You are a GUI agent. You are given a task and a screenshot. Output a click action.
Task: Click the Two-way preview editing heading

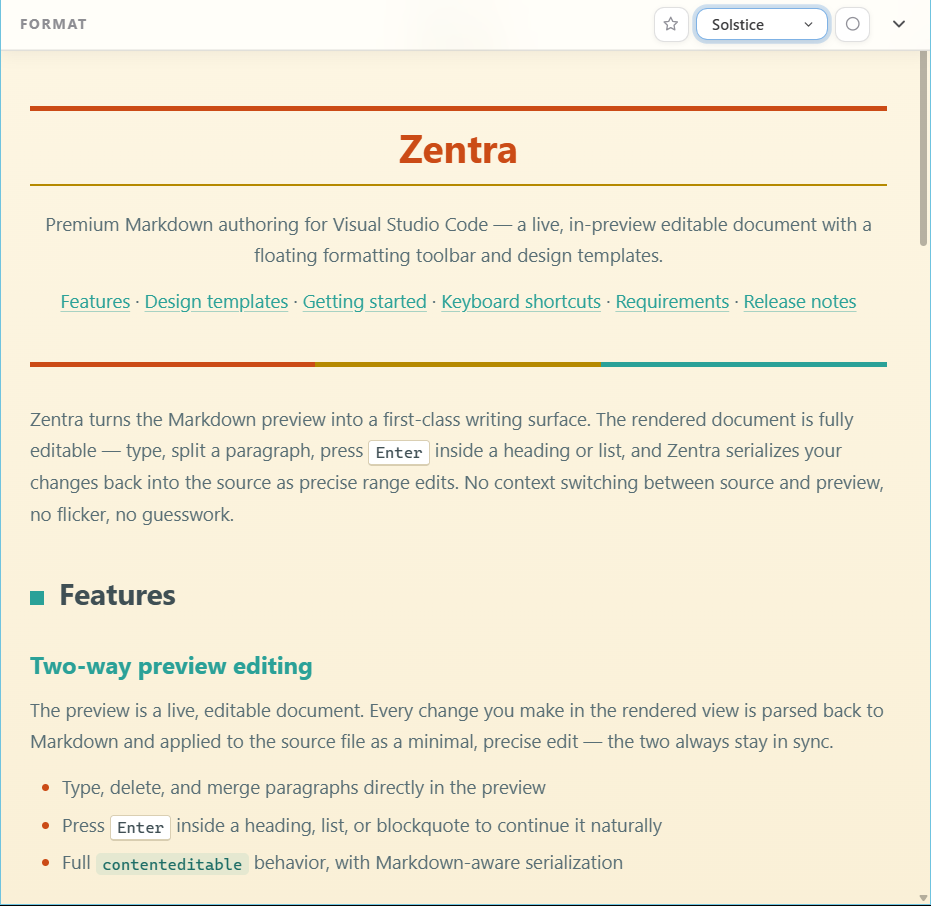coord(171,666)
